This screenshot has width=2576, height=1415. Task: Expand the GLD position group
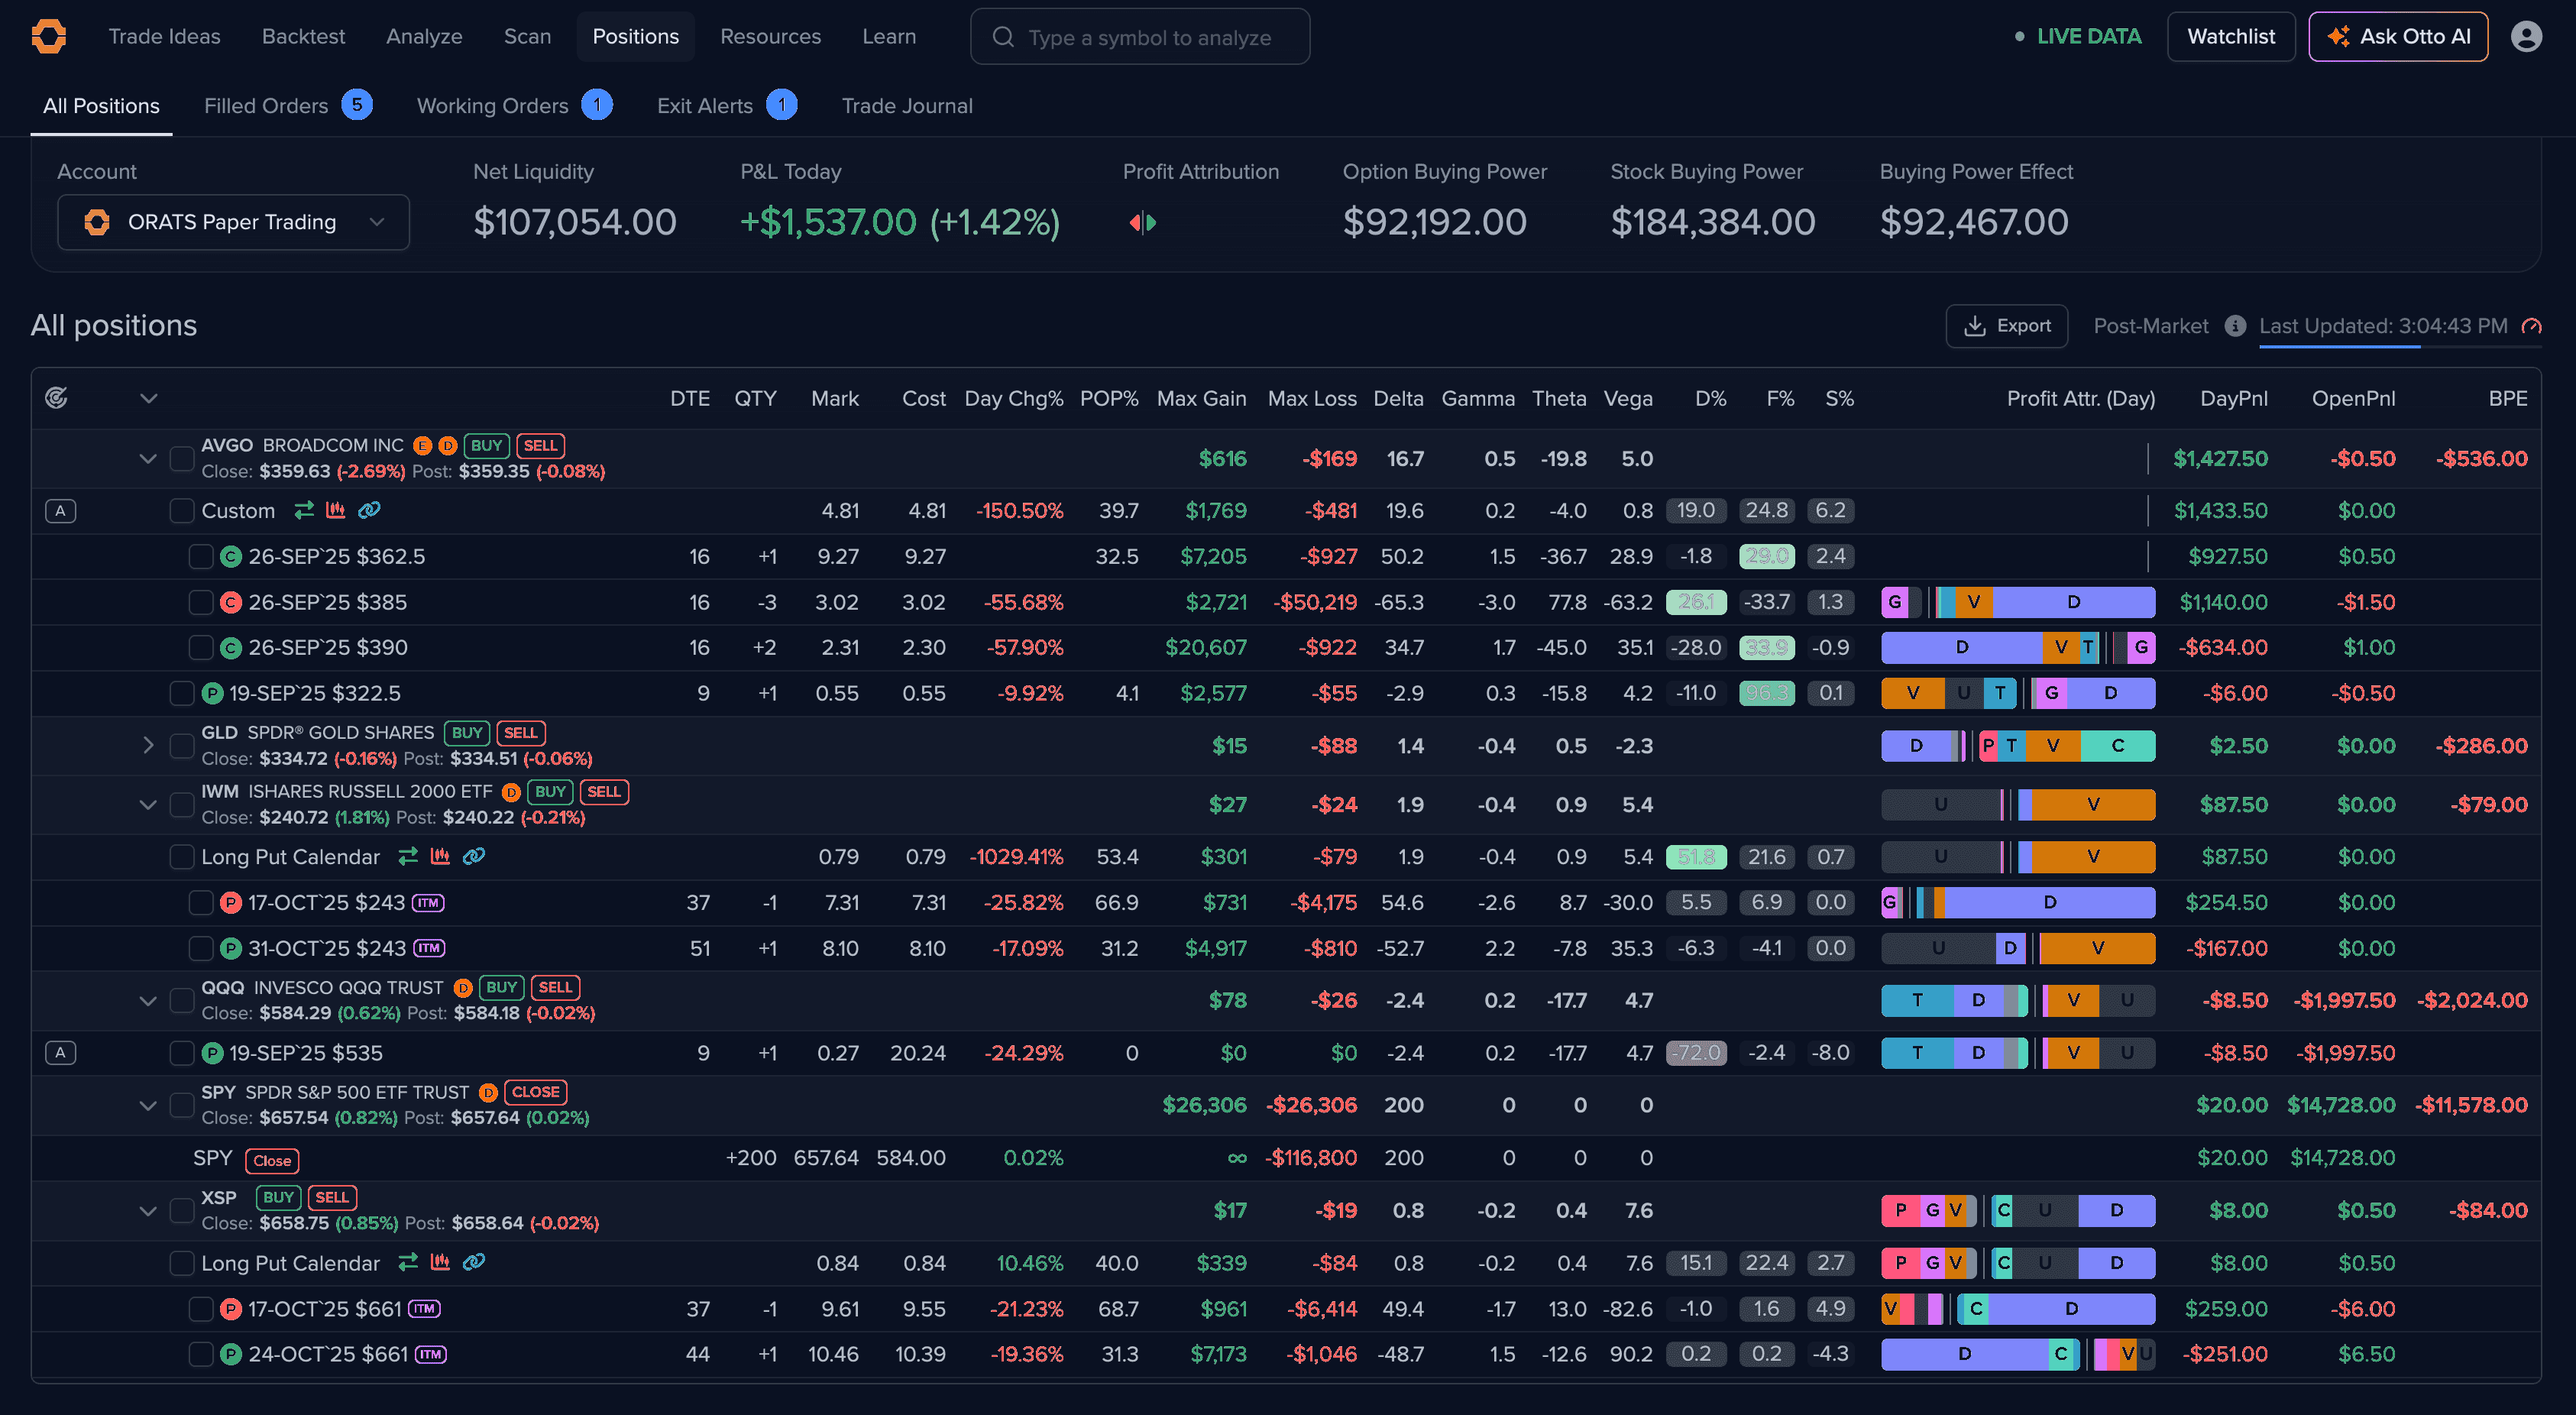(148, 745)
